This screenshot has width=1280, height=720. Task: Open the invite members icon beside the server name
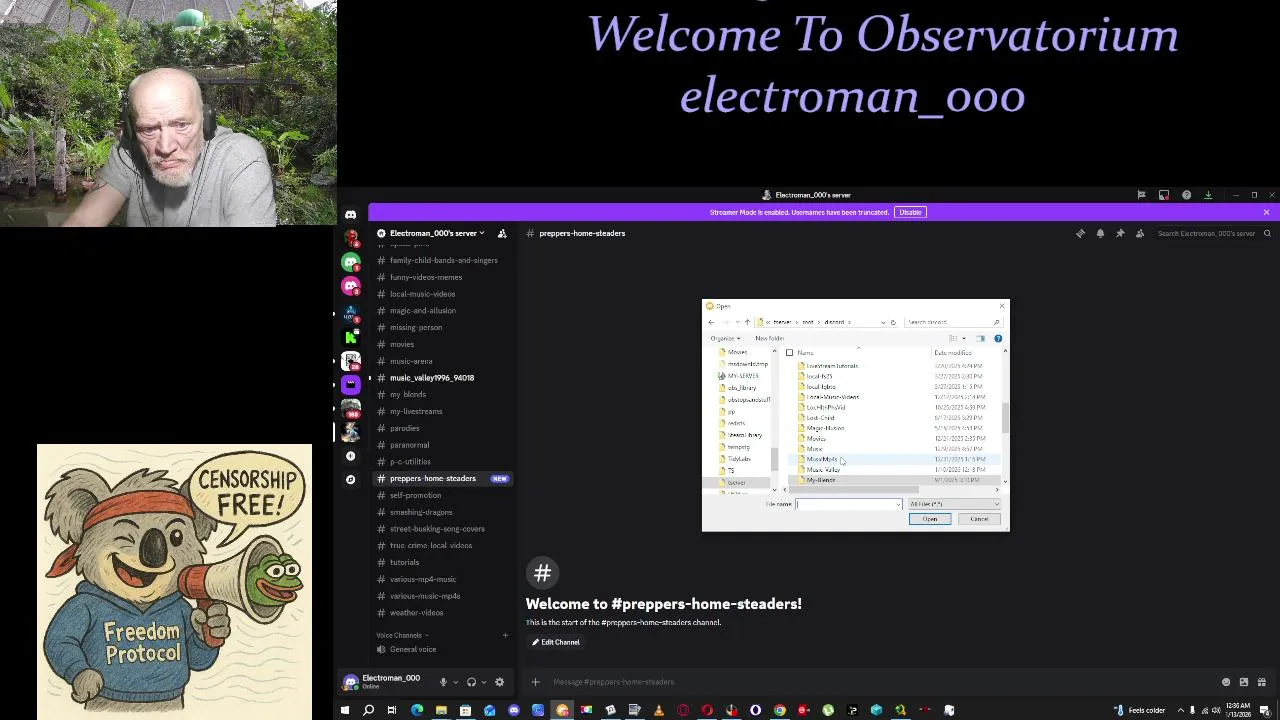click(502, 233)
